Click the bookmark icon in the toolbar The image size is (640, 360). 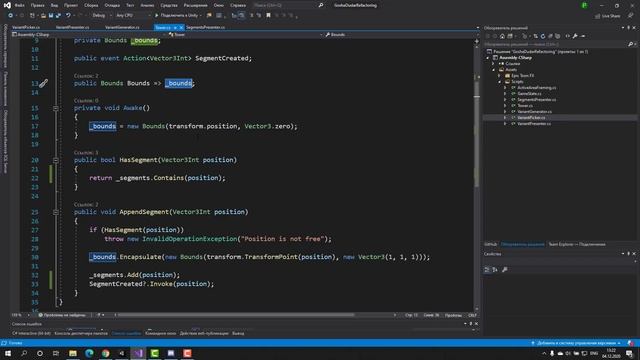coord(268,16)
